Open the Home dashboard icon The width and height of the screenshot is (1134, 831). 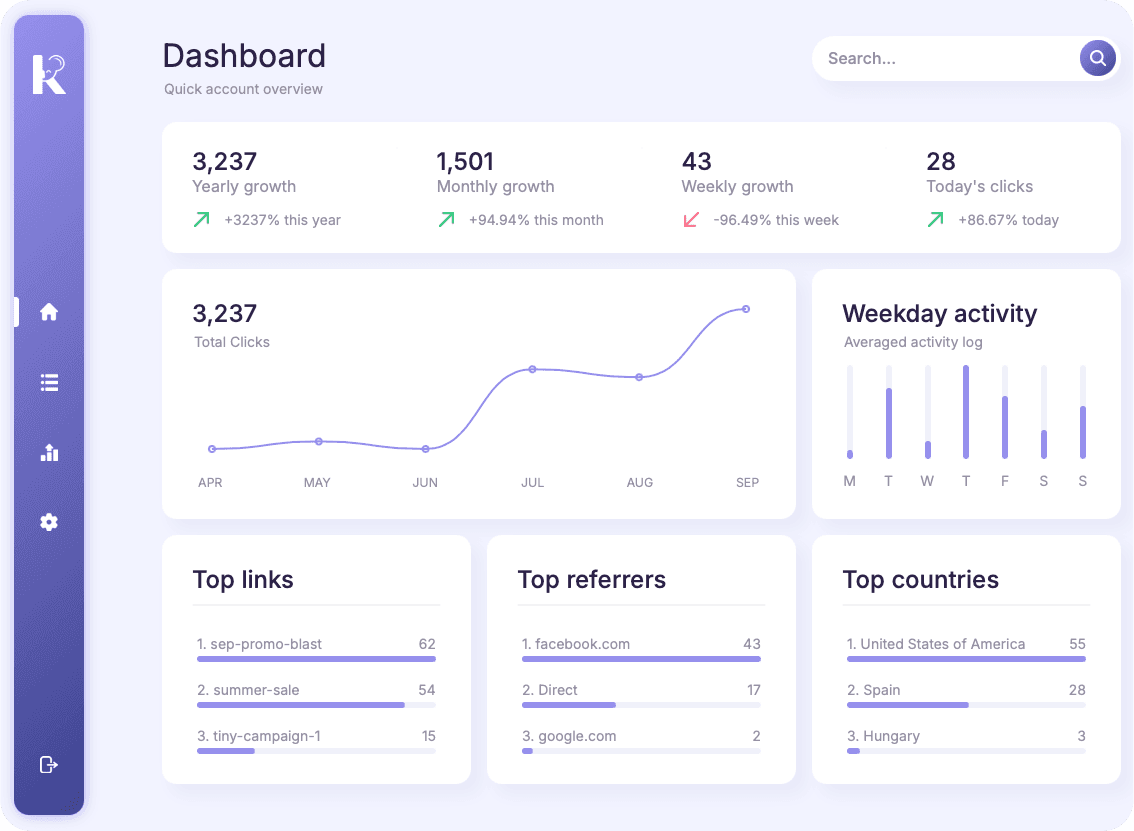coord(49,312)
